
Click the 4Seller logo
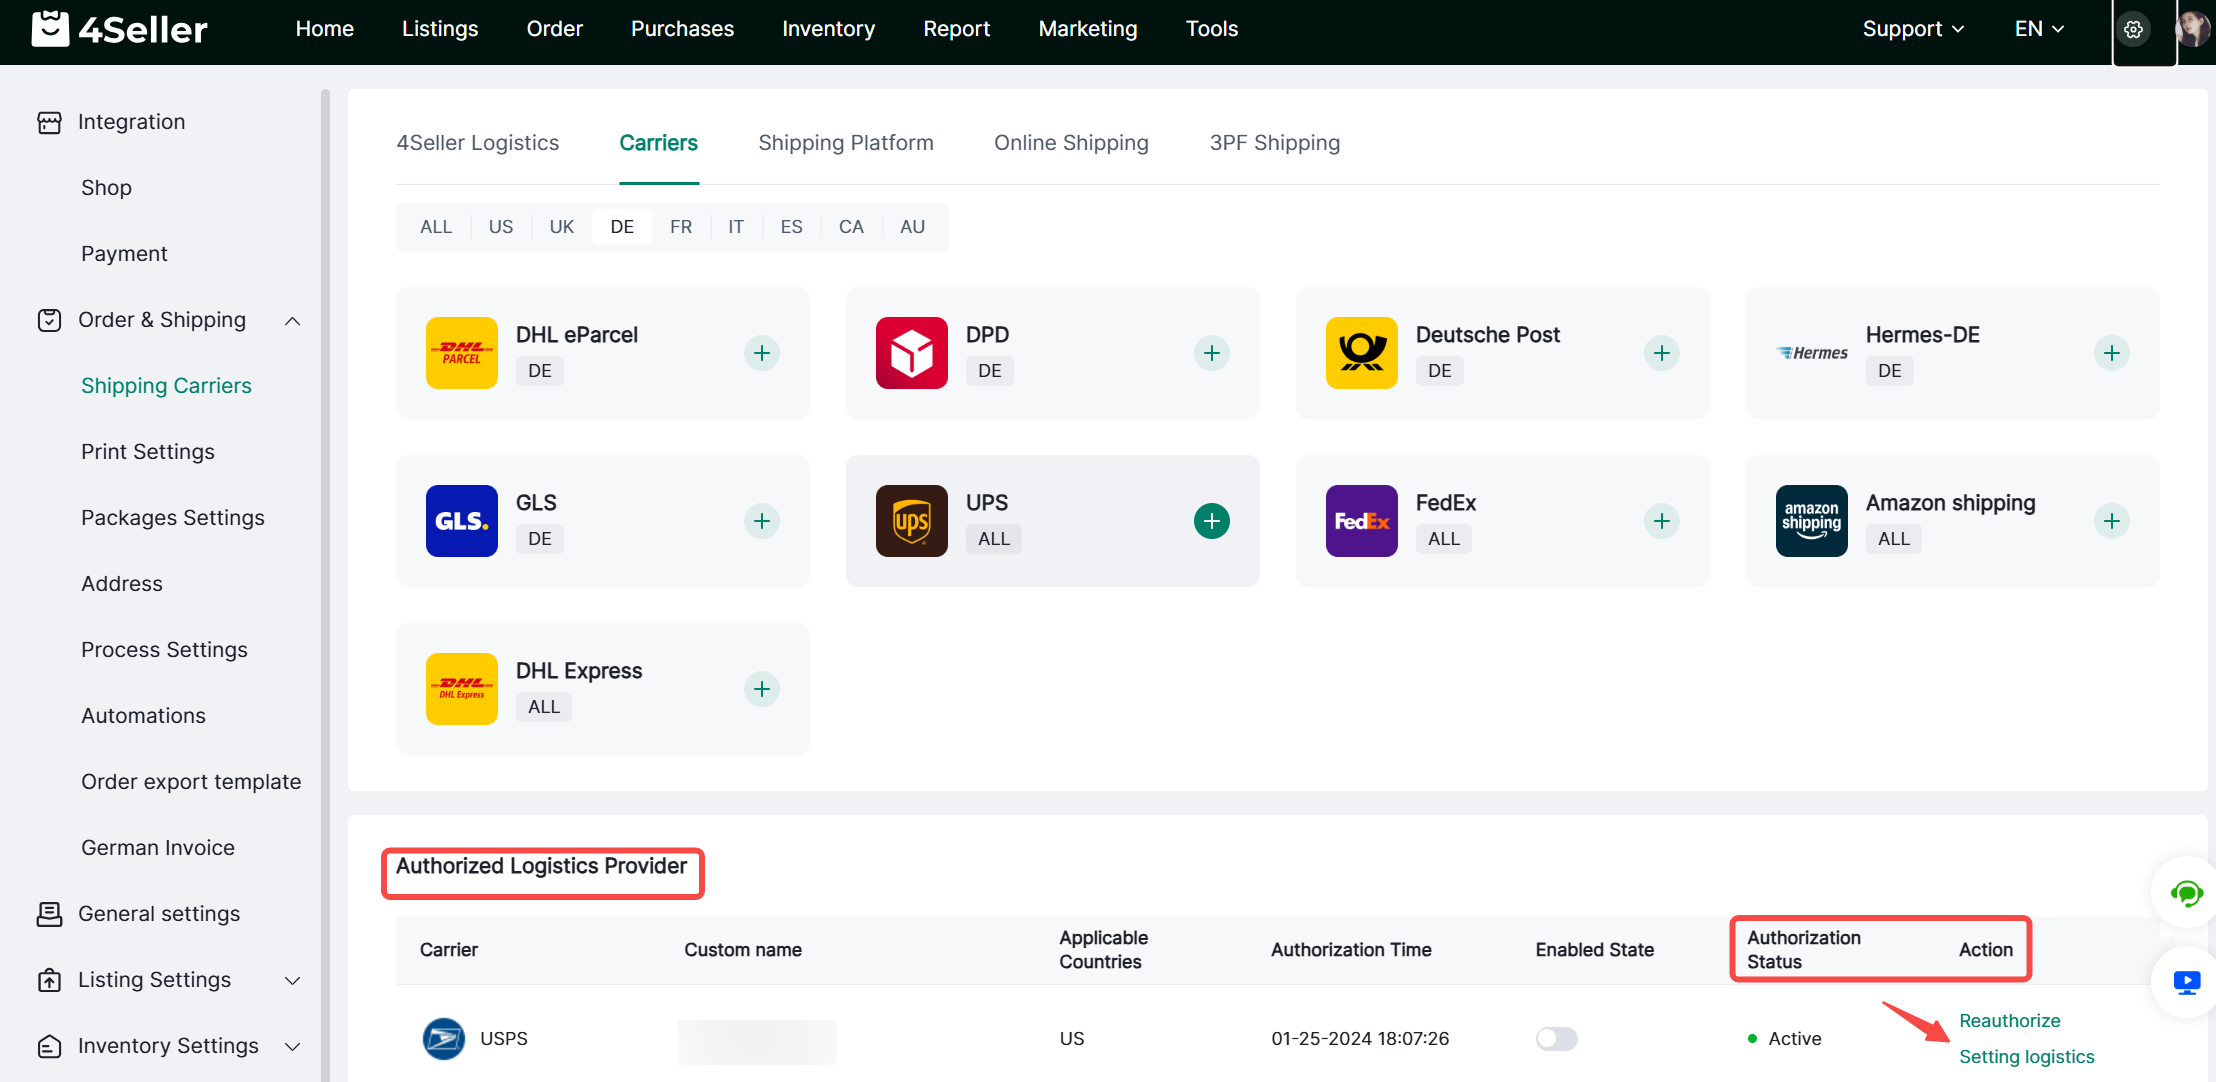(120, 29)
